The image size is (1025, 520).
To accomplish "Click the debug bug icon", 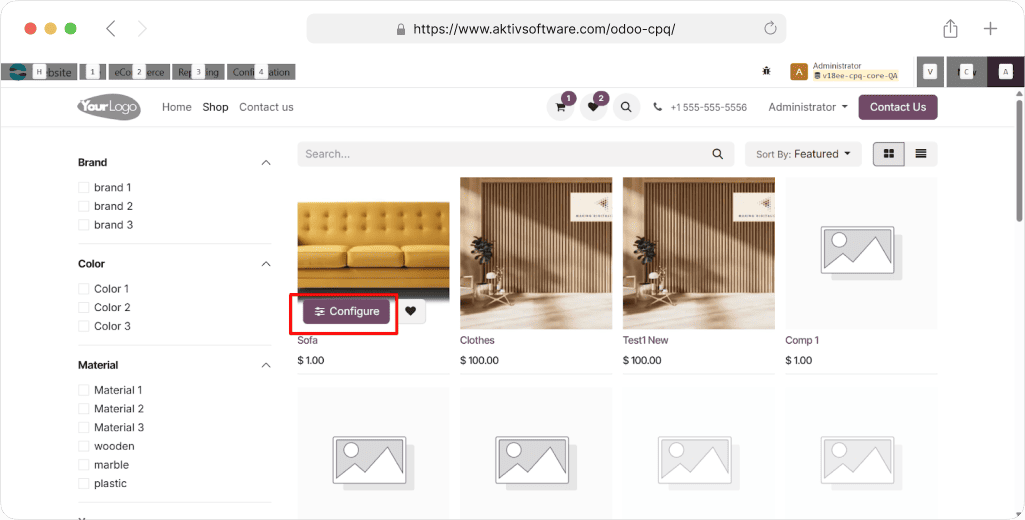I will (766, 71).
